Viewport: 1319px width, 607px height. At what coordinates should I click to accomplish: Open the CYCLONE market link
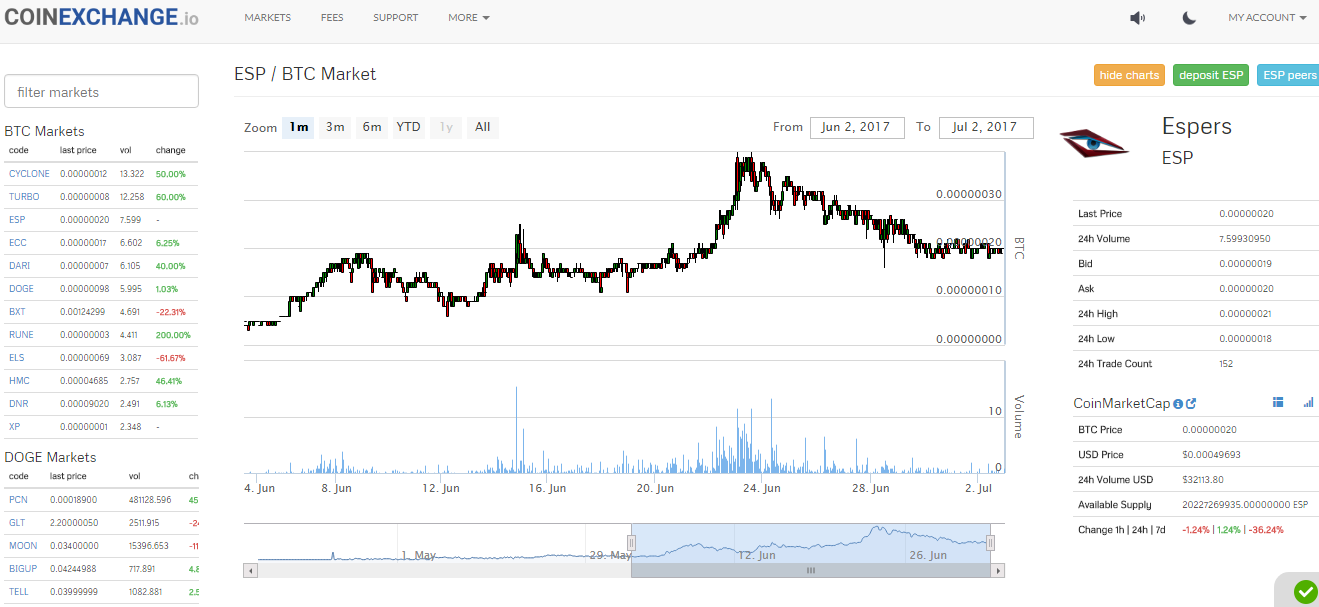[x=29, y=174]
